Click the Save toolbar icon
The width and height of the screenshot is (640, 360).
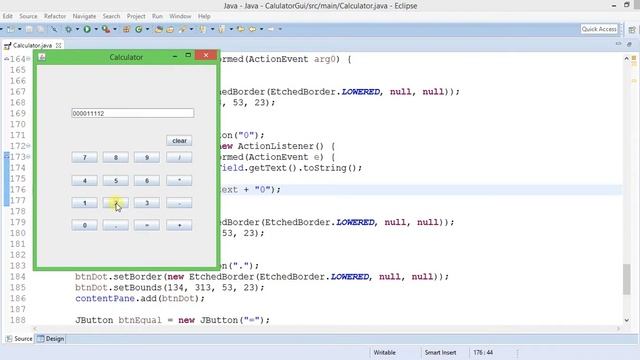point(29,29)
